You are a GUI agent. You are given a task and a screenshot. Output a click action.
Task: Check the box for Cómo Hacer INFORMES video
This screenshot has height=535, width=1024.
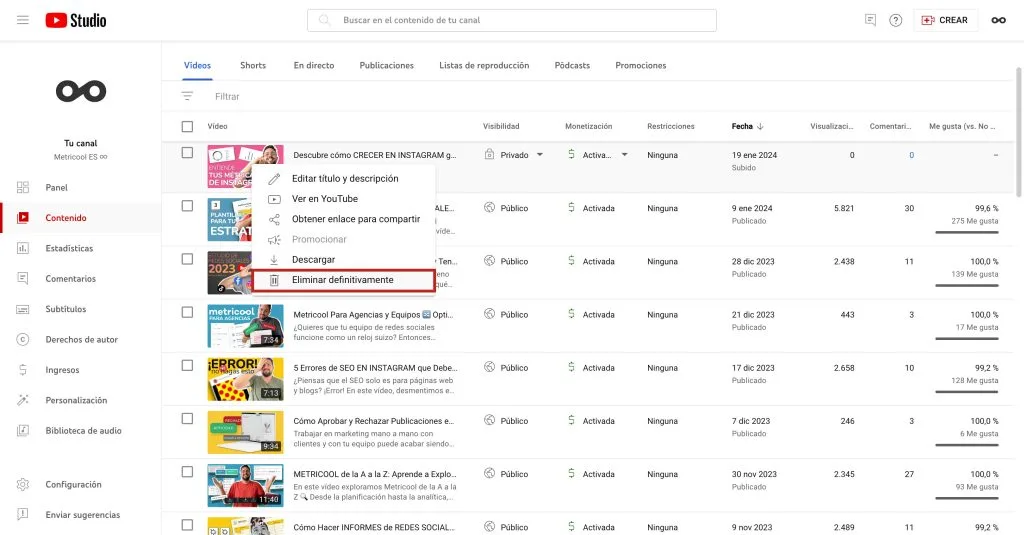187,525
